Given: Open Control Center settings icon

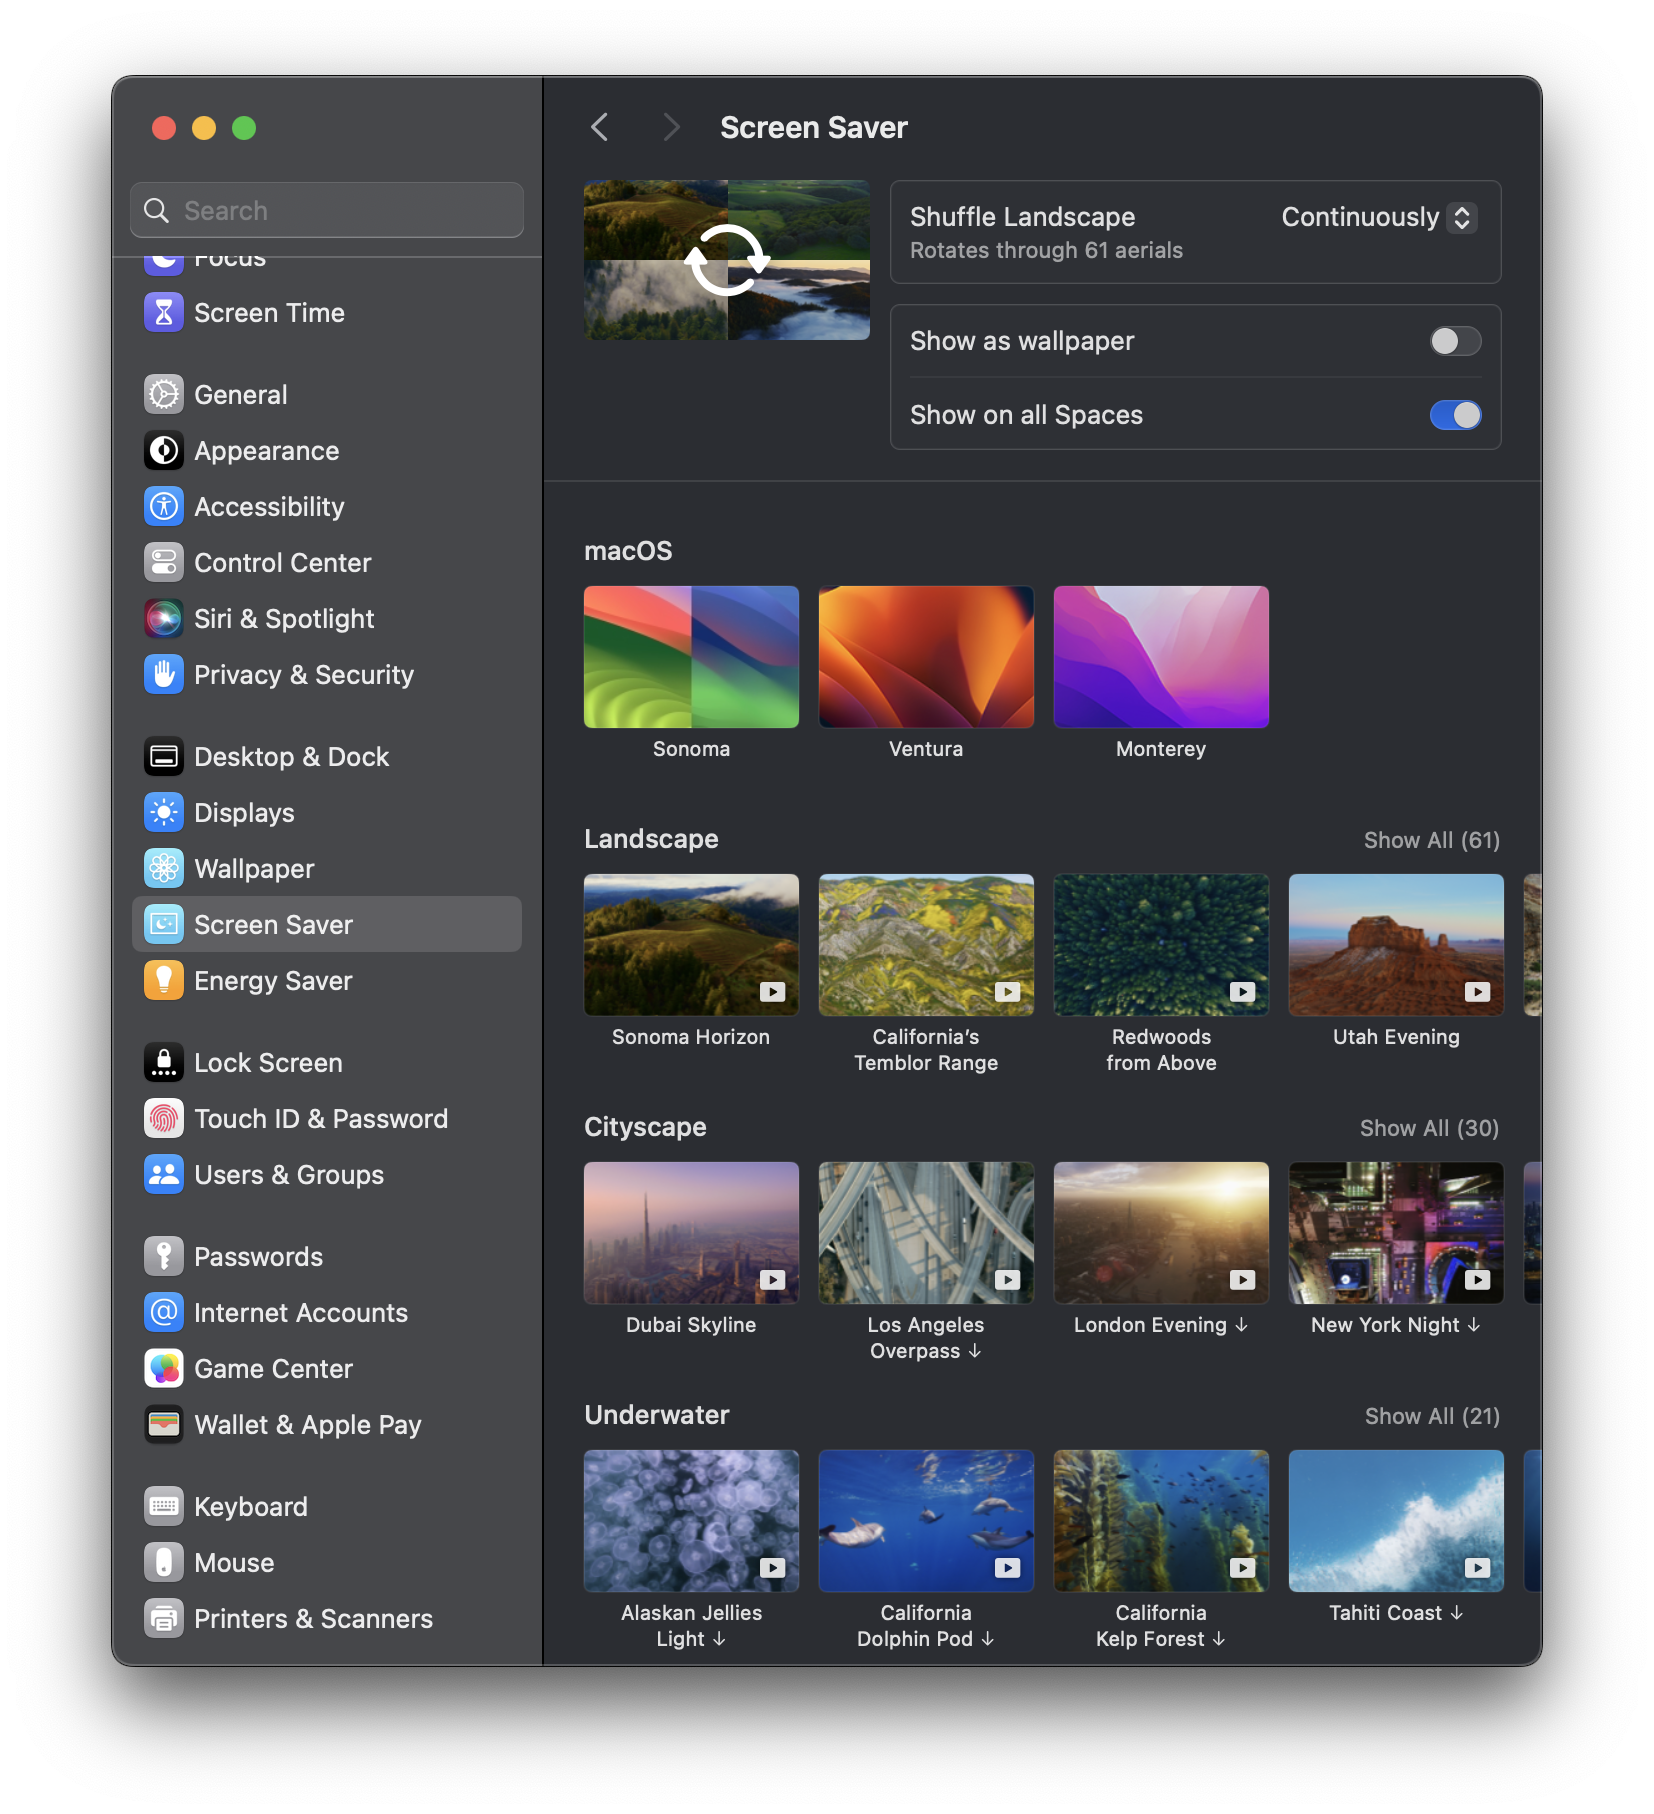Looking at the screenshot, I should [164, 562].
